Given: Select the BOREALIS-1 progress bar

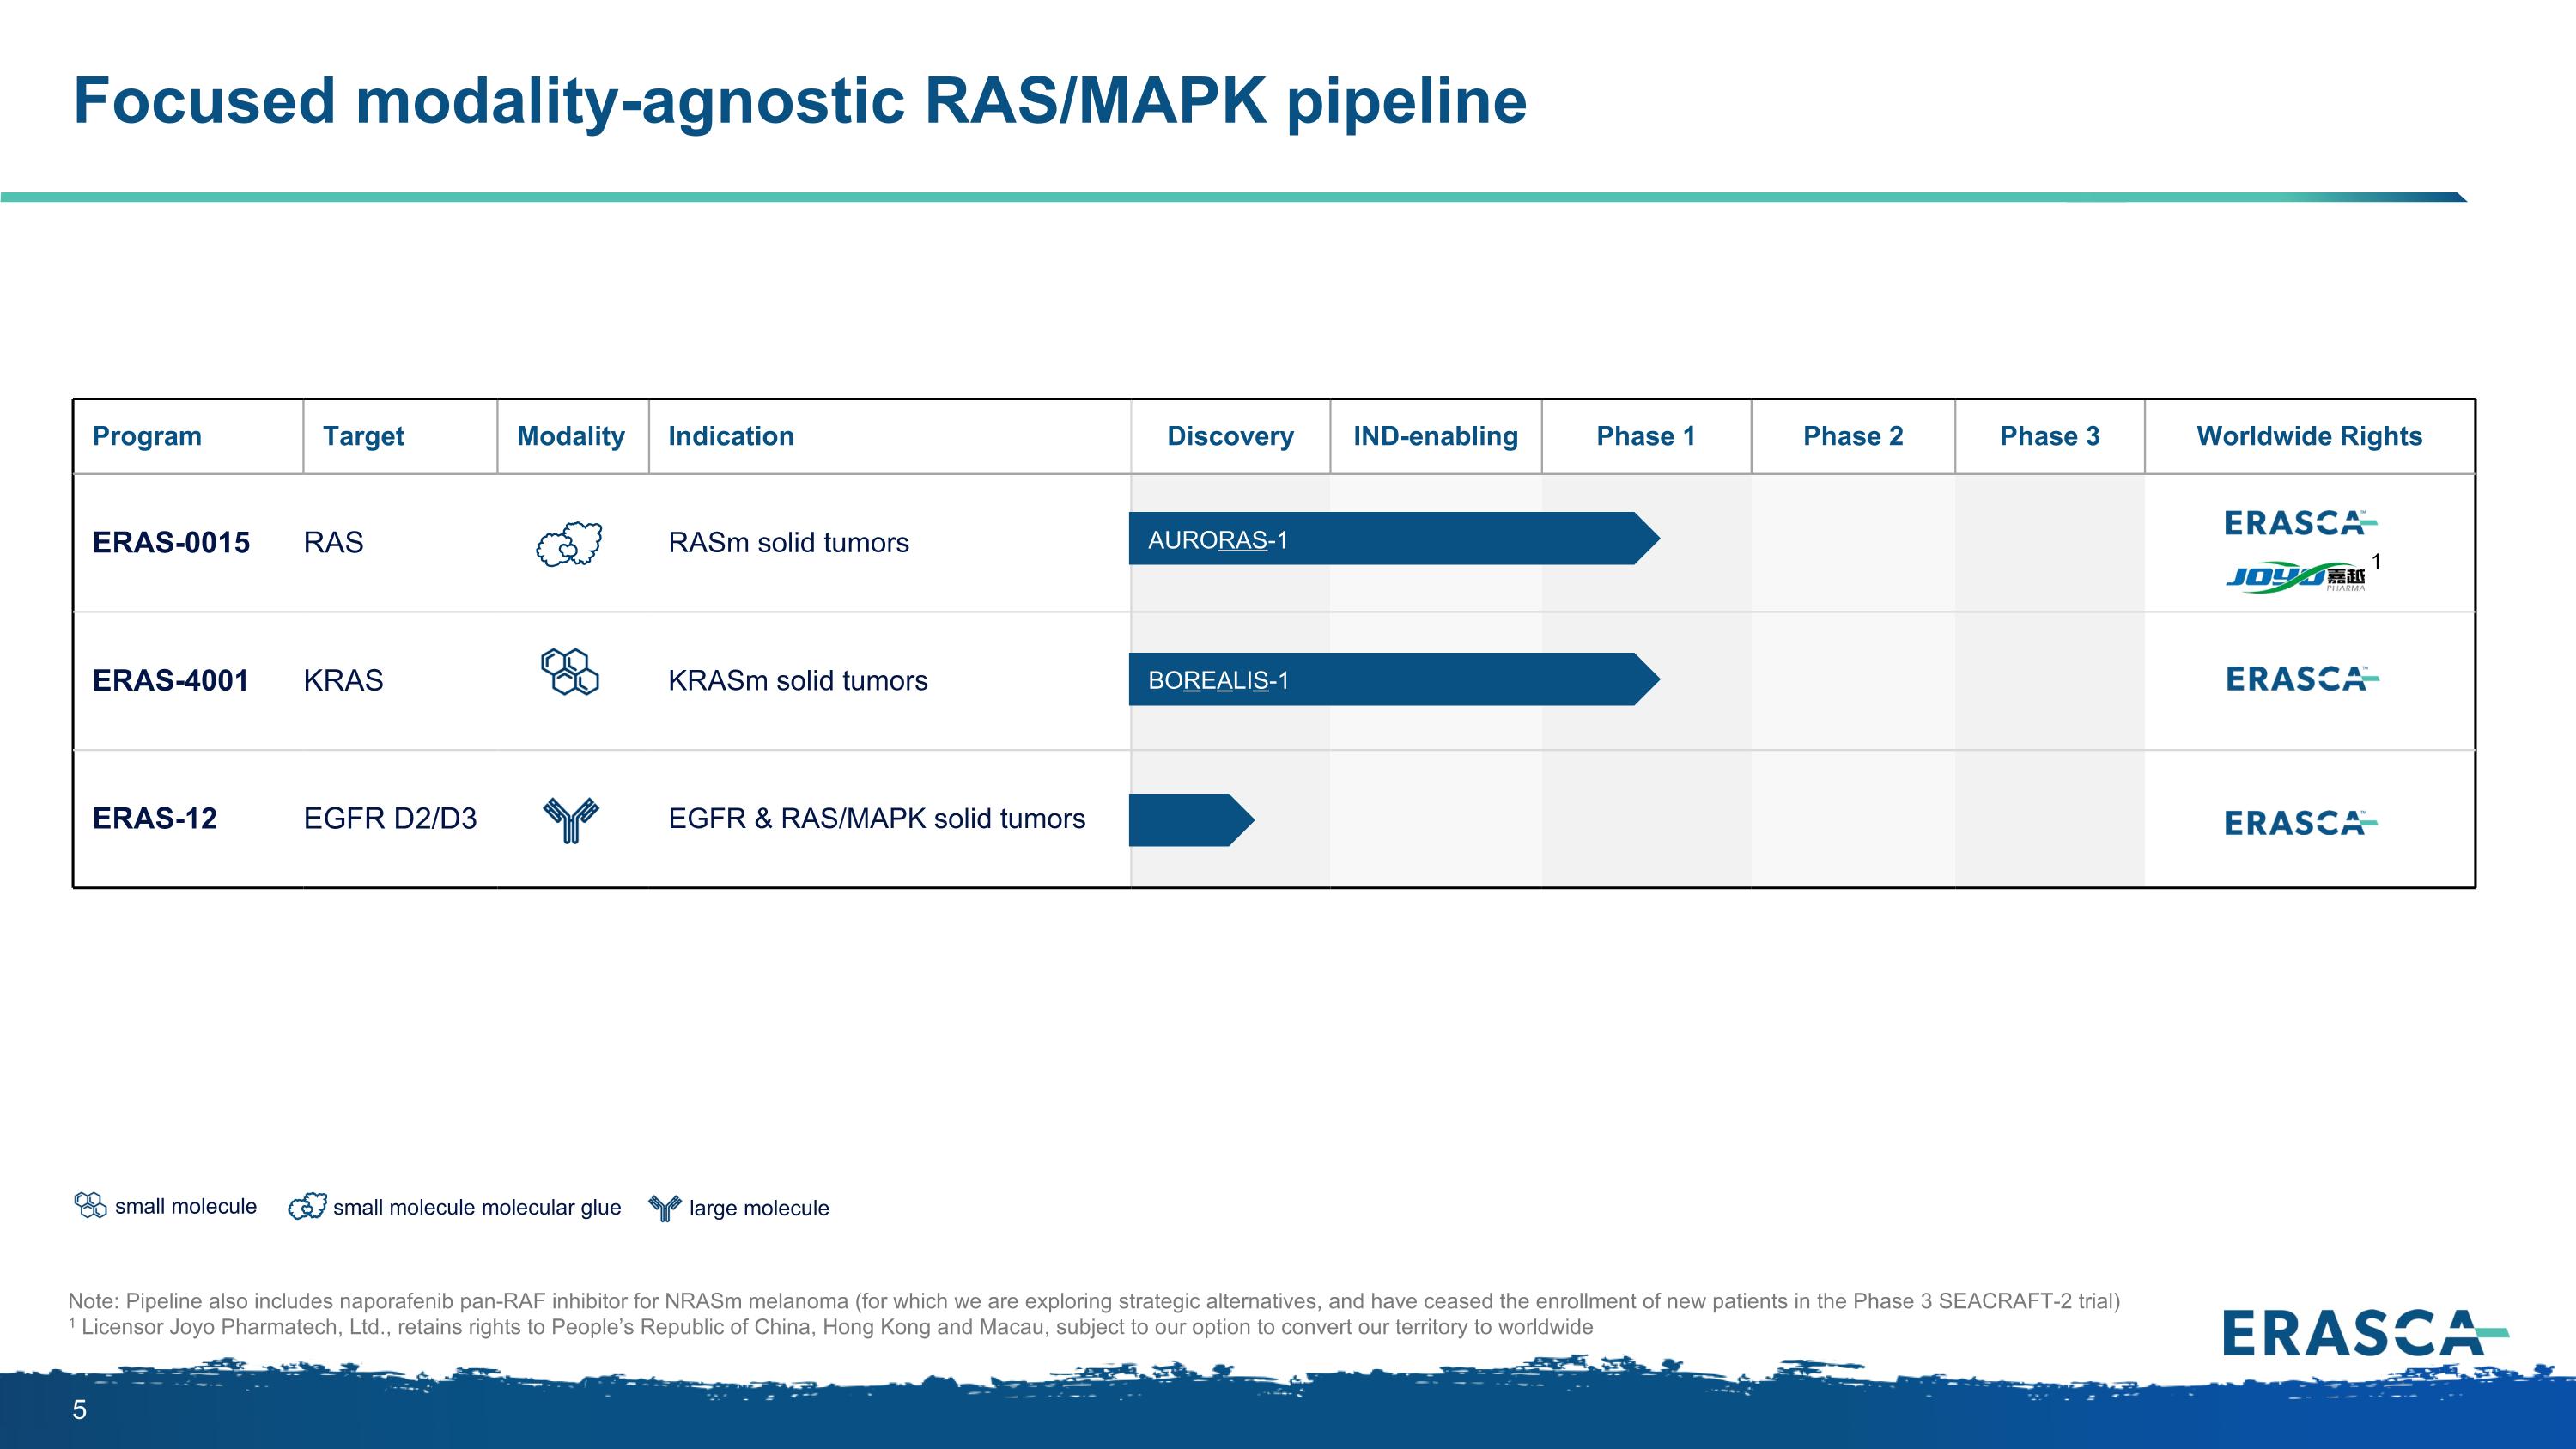Looking at the screenshot, I should (1390, 680).
